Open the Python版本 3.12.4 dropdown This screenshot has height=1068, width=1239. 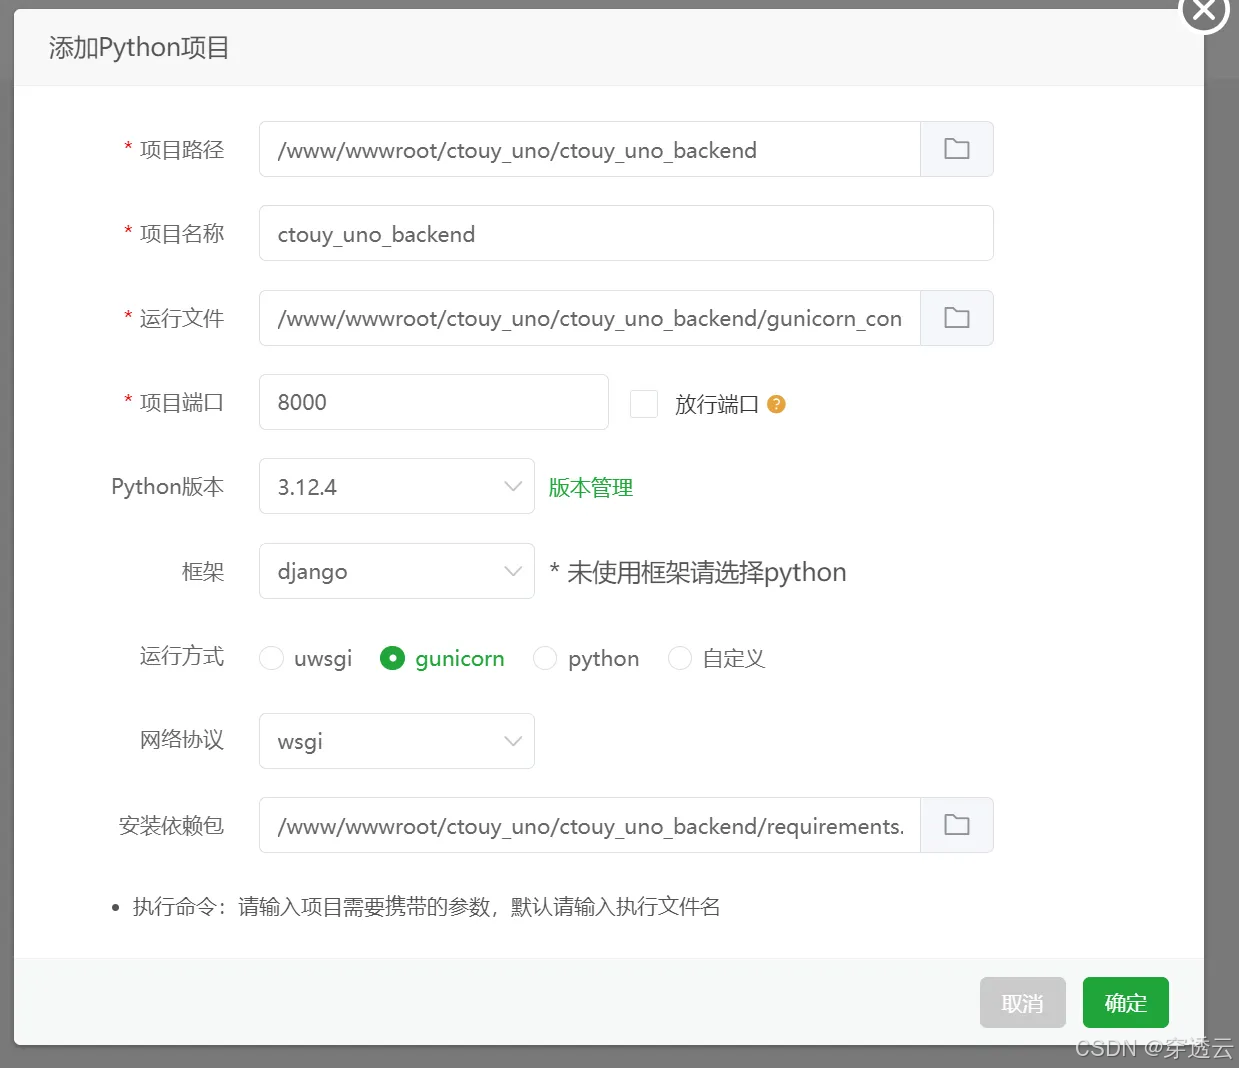(397, 486)
